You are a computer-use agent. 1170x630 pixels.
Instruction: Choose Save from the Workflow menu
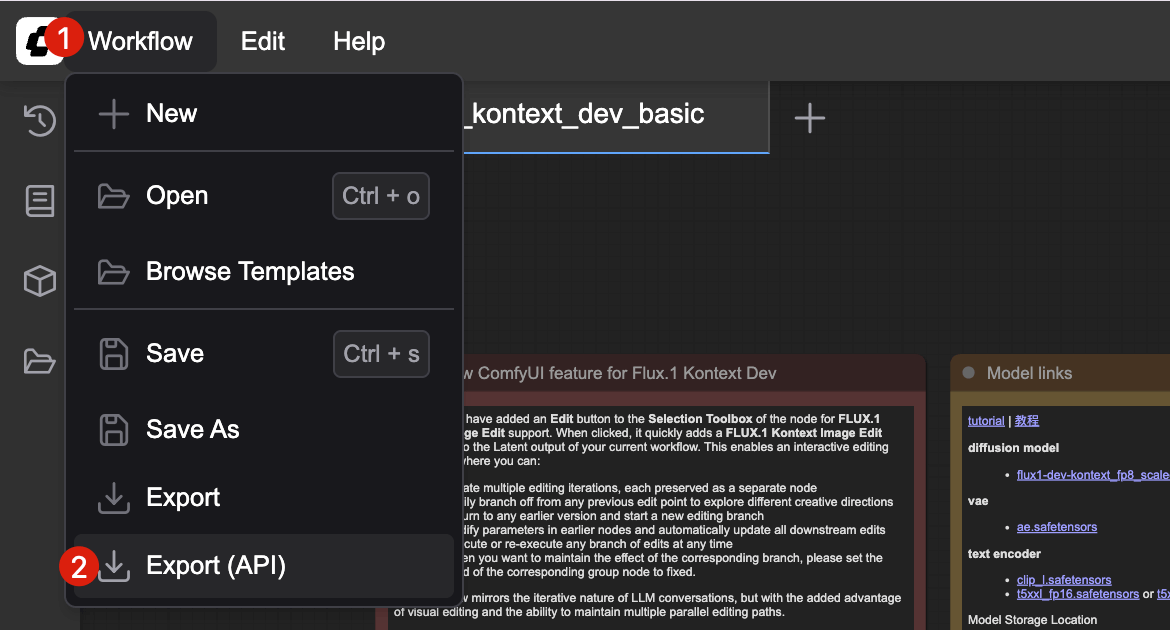[264, 354]
